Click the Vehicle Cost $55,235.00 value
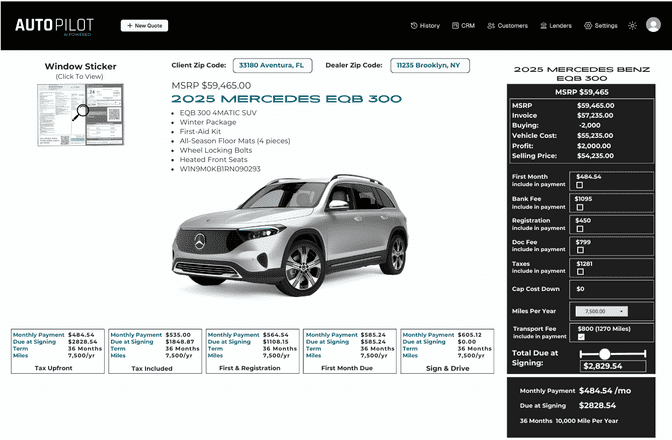The height and width of the screenshot is (440, 672). click(595, 135)
